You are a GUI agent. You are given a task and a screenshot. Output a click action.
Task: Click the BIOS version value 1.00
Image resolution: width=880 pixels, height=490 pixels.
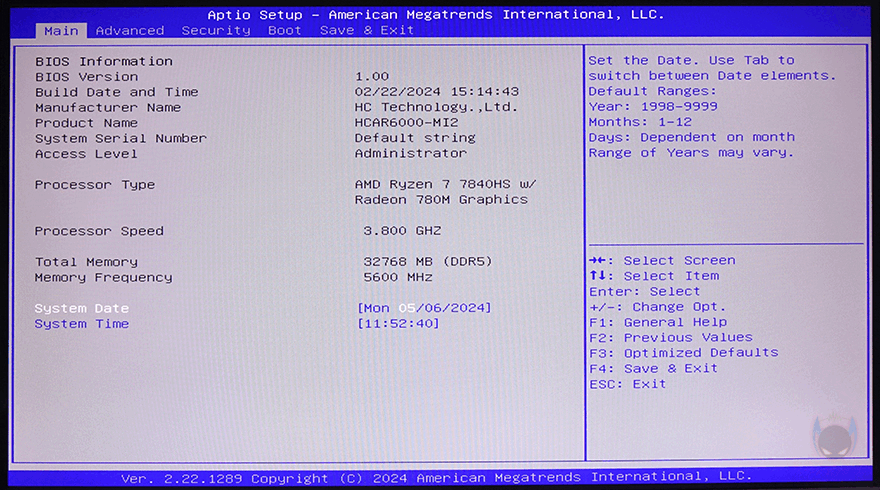[x=372, y=76]
